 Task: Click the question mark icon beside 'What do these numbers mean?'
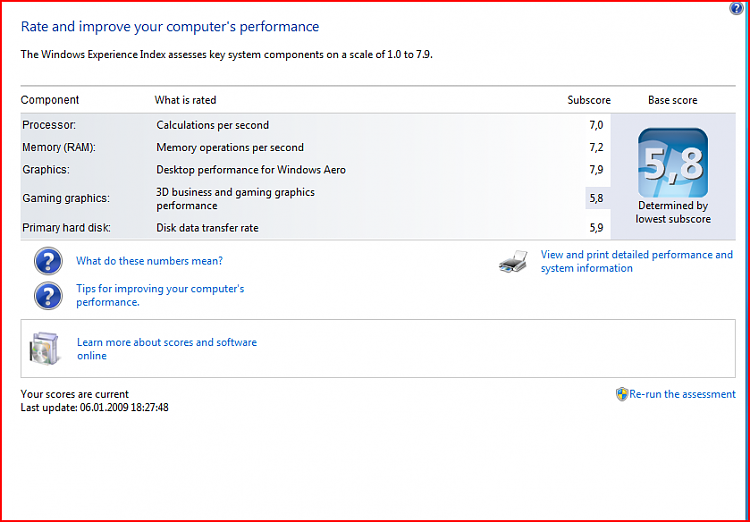point(48,261)
